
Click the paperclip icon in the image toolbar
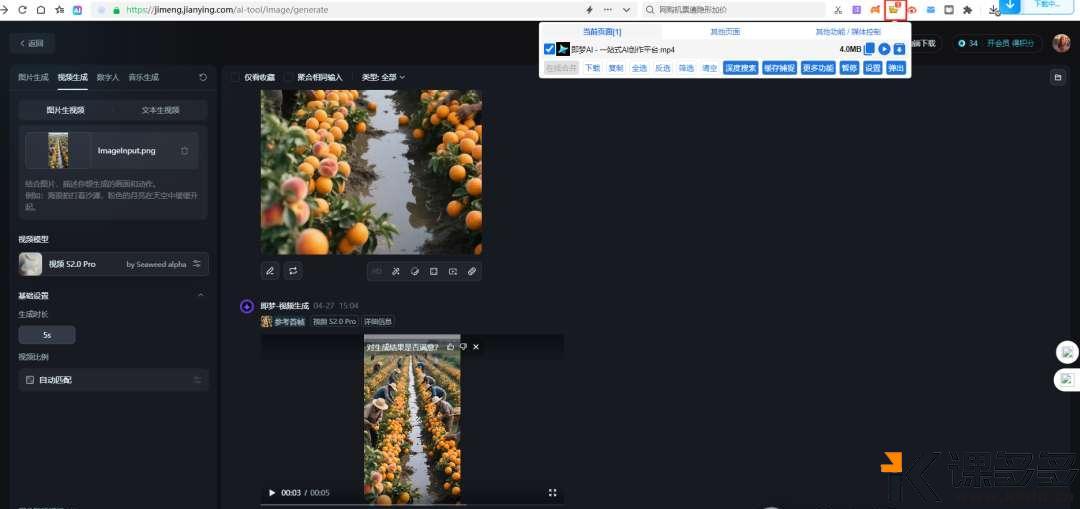pyautogui.click(x=472, y=271)
